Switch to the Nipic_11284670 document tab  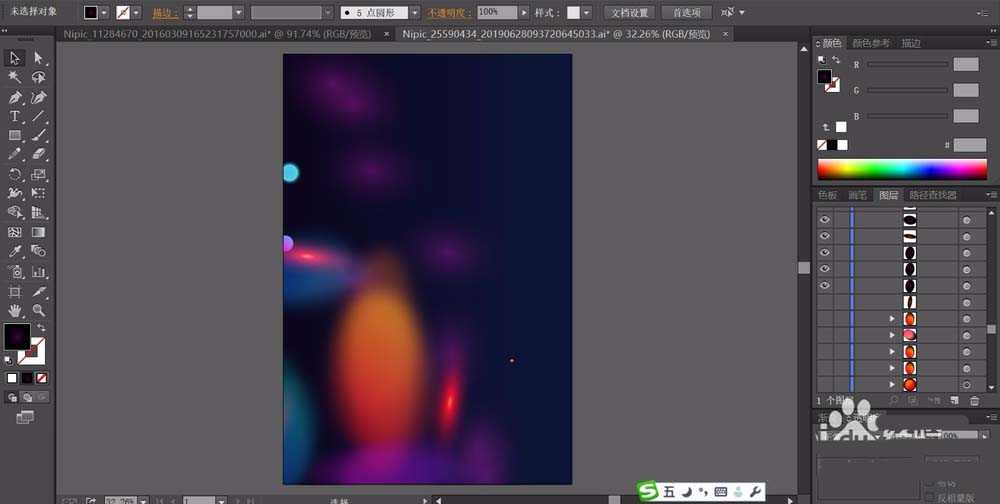coord(217,34)
